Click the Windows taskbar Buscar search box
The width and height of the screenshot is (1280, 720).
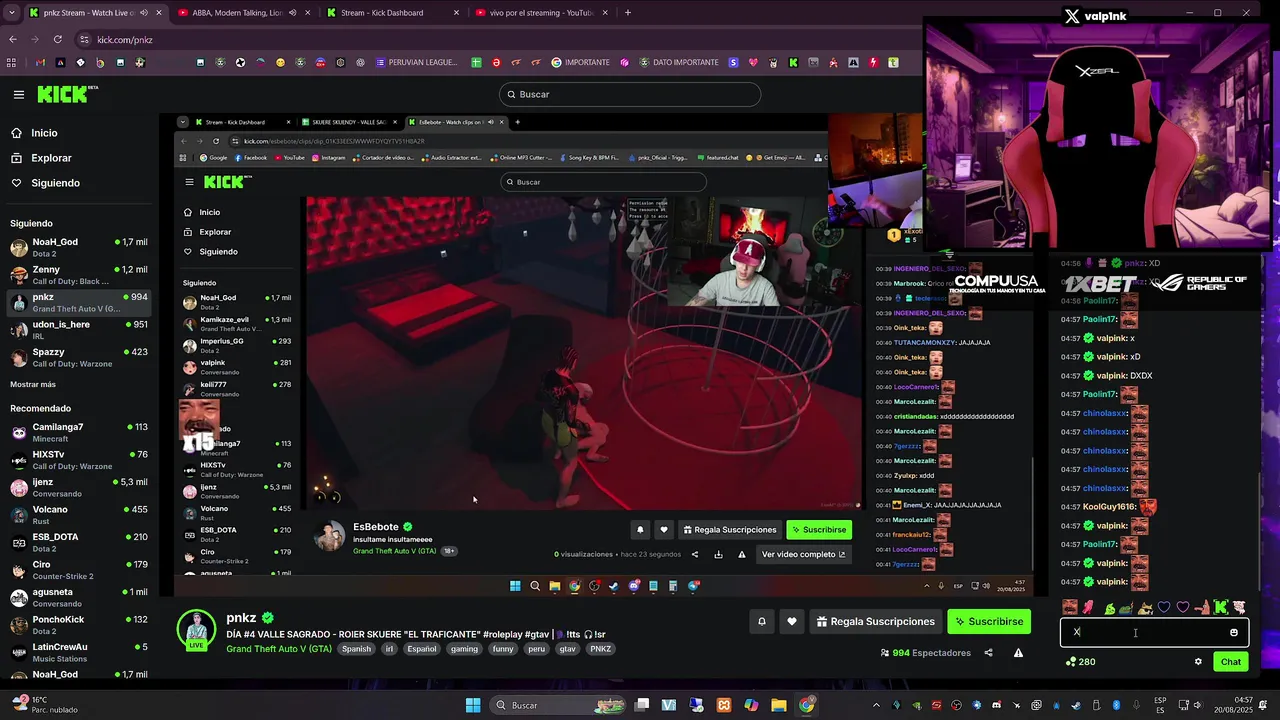(x=560, y=705)
